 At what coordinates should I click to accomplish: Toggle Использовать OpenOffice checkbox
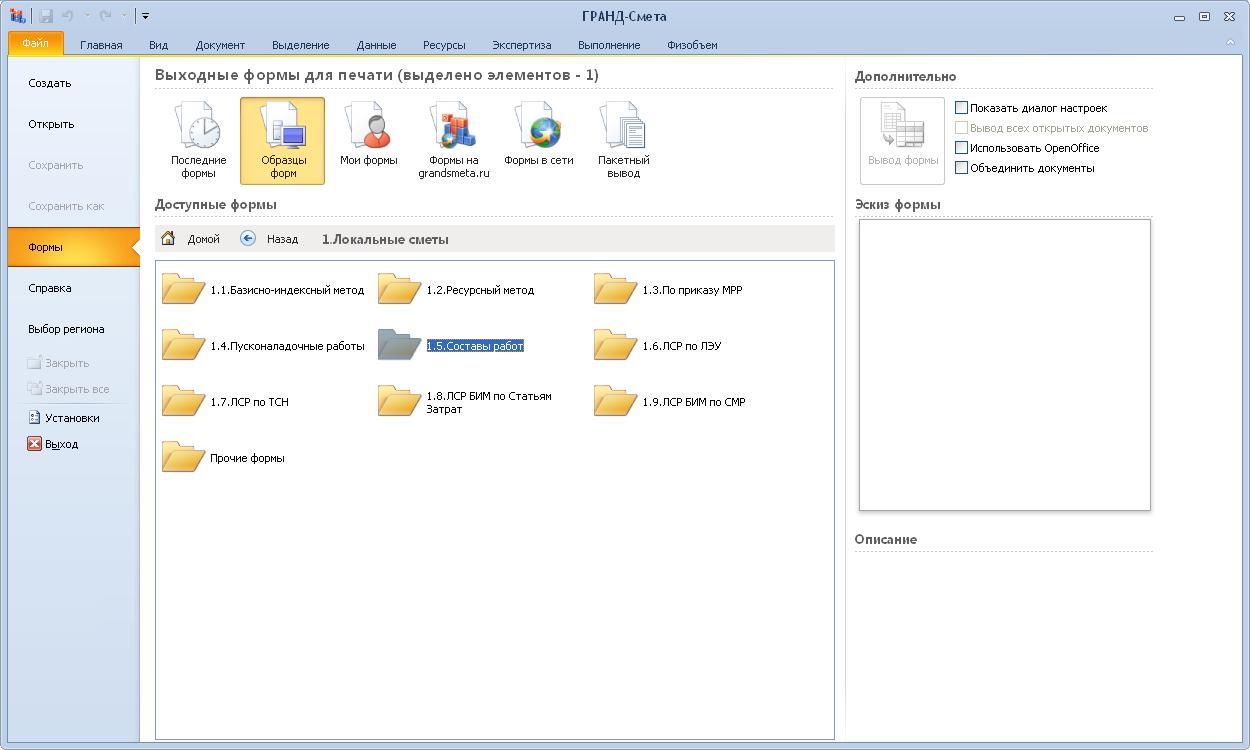click(x=962, y=148)
